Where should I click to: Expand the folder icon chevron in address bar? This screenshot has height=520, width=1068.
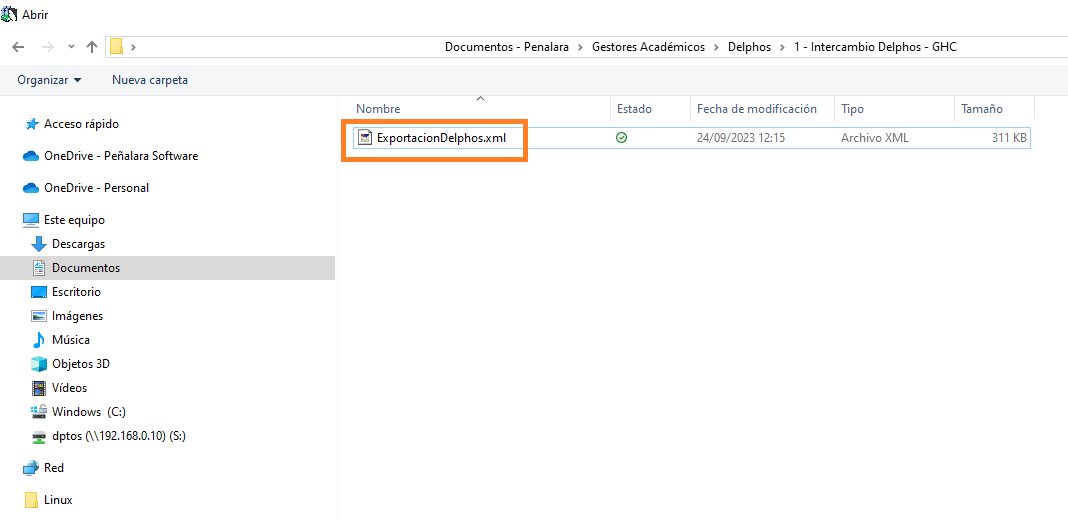(133, 47)
